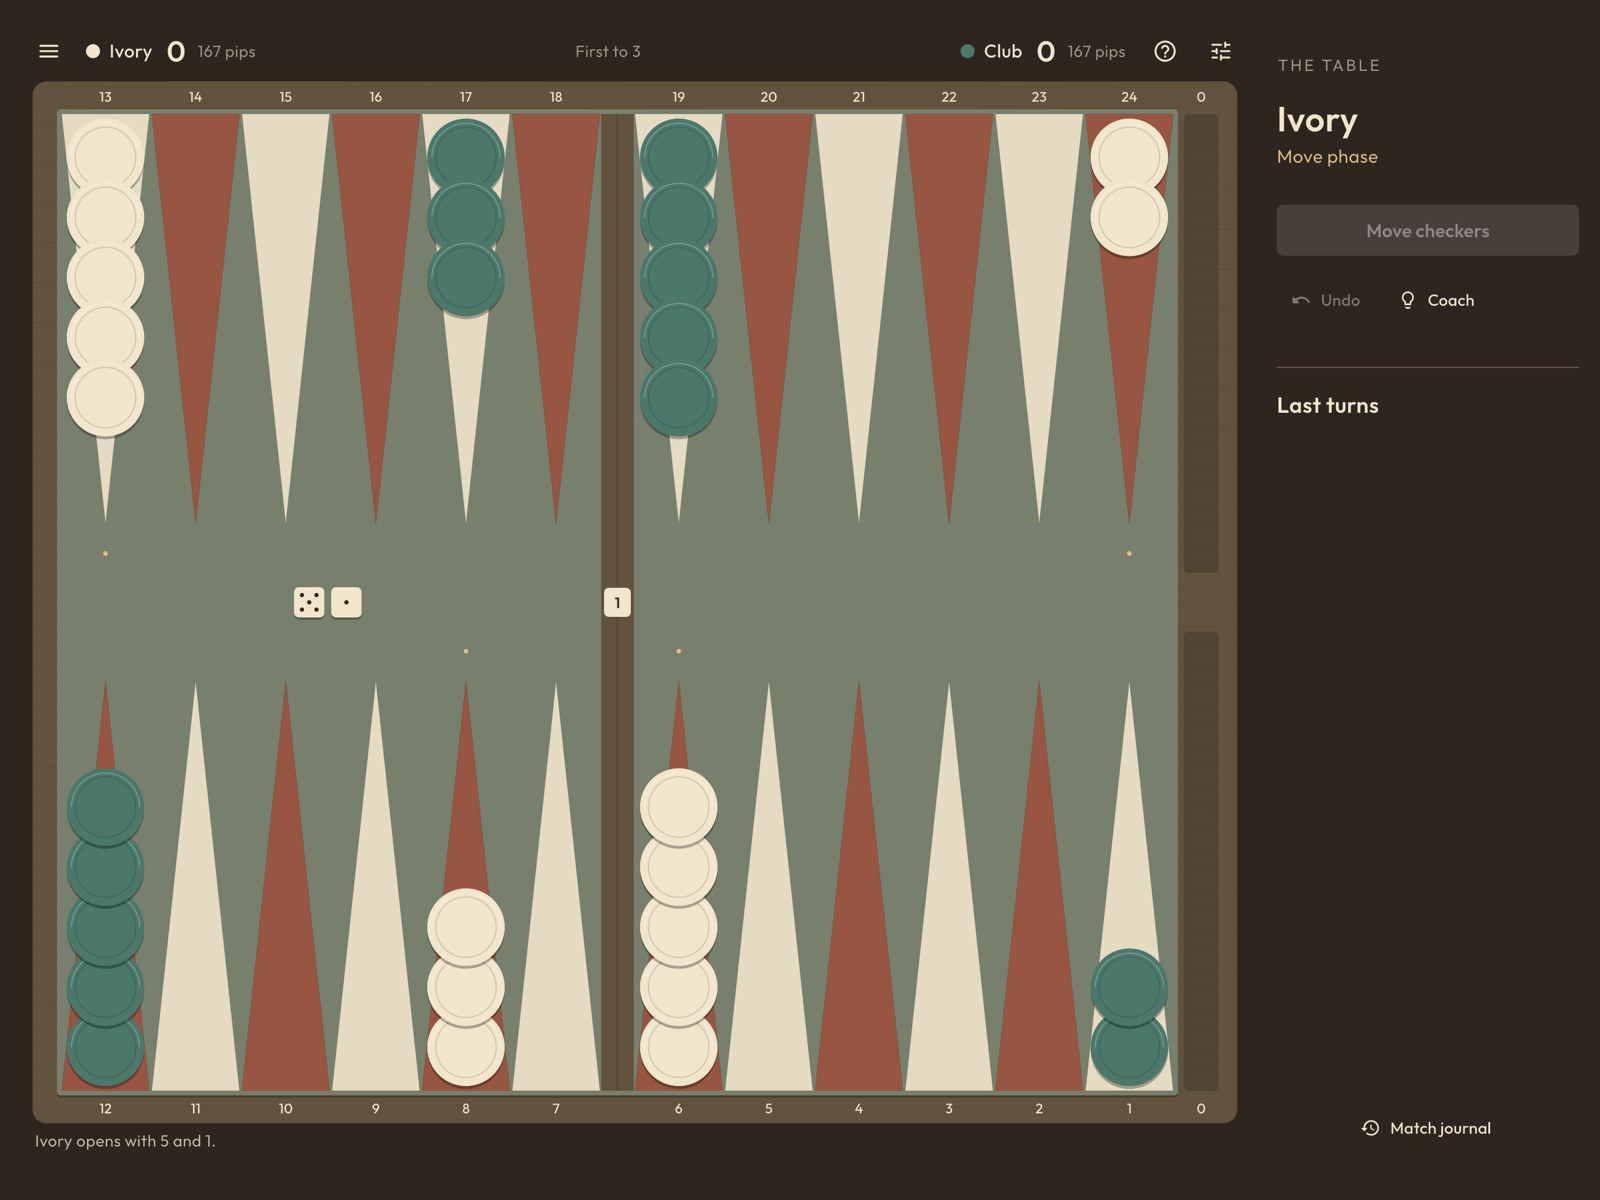Click Ivory's match score 0

click(x=176, y=51)
